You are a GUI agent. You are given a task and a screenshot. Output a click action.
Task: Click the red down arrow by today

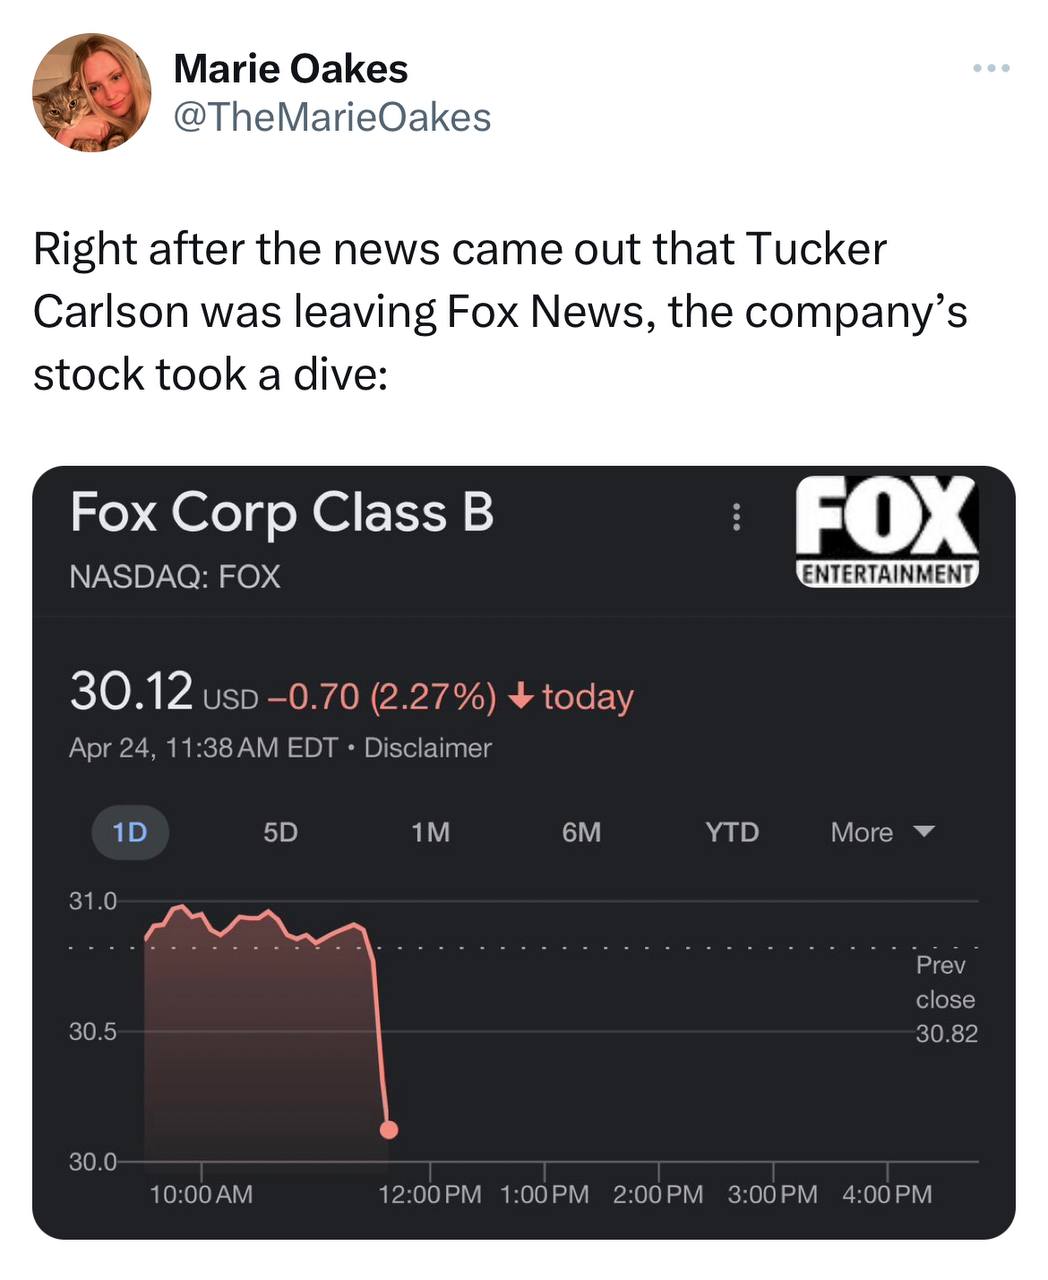519,696
